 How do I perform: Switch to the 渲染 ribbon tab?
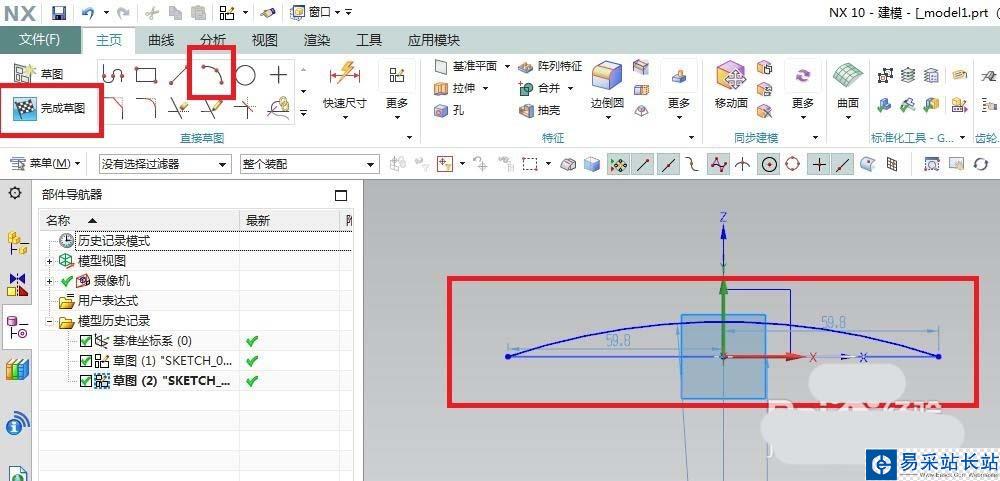(x=317, y=40)
